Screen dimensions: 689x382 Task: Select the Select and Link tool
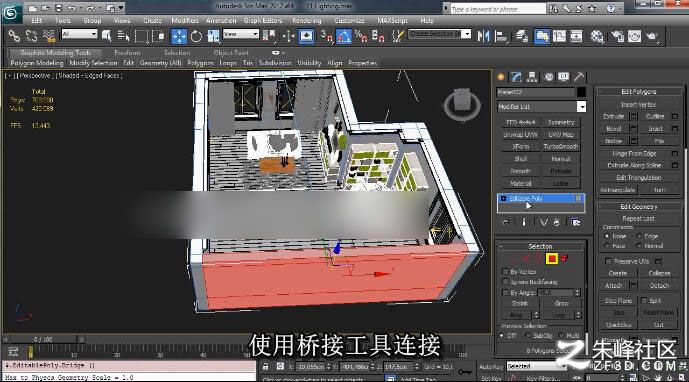(14, 36)
